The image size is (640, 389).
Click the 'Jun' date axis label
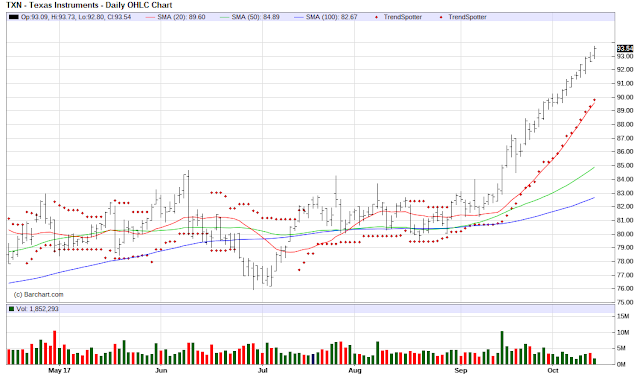[161, 371]
